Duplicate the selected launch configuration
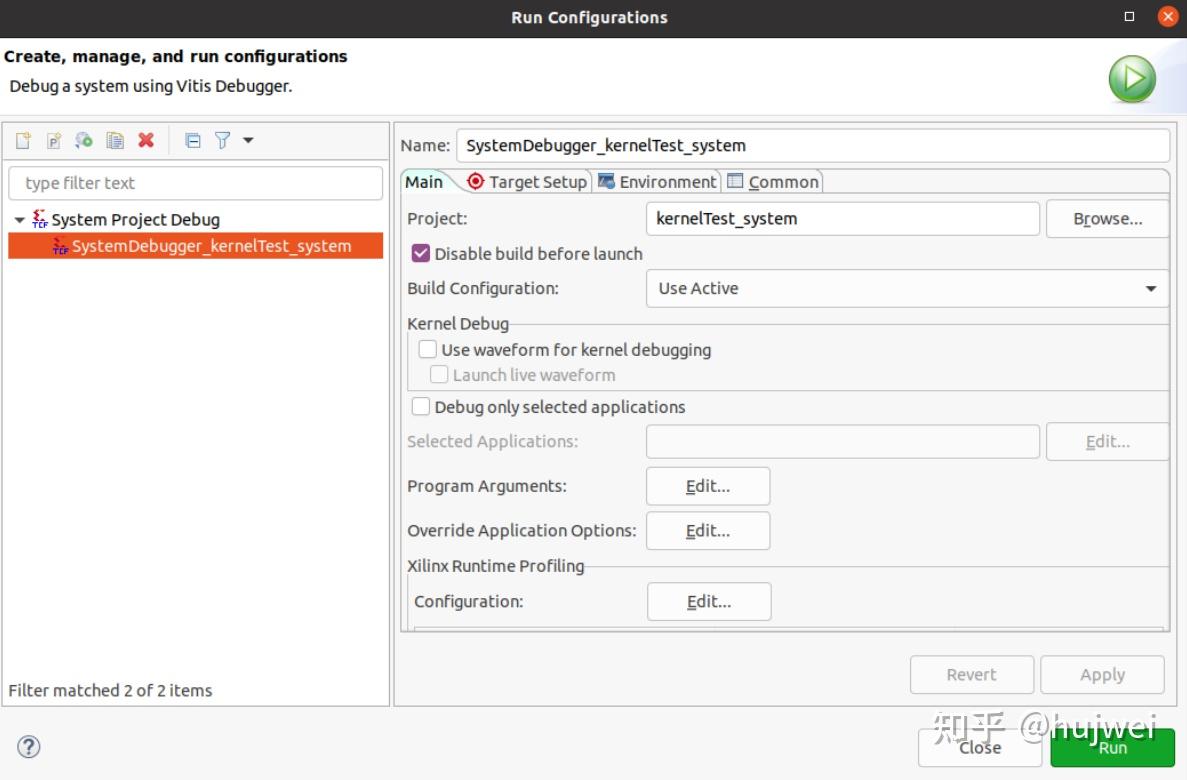The width and height of the screenshot is (1187, 780). click(115, 141)
